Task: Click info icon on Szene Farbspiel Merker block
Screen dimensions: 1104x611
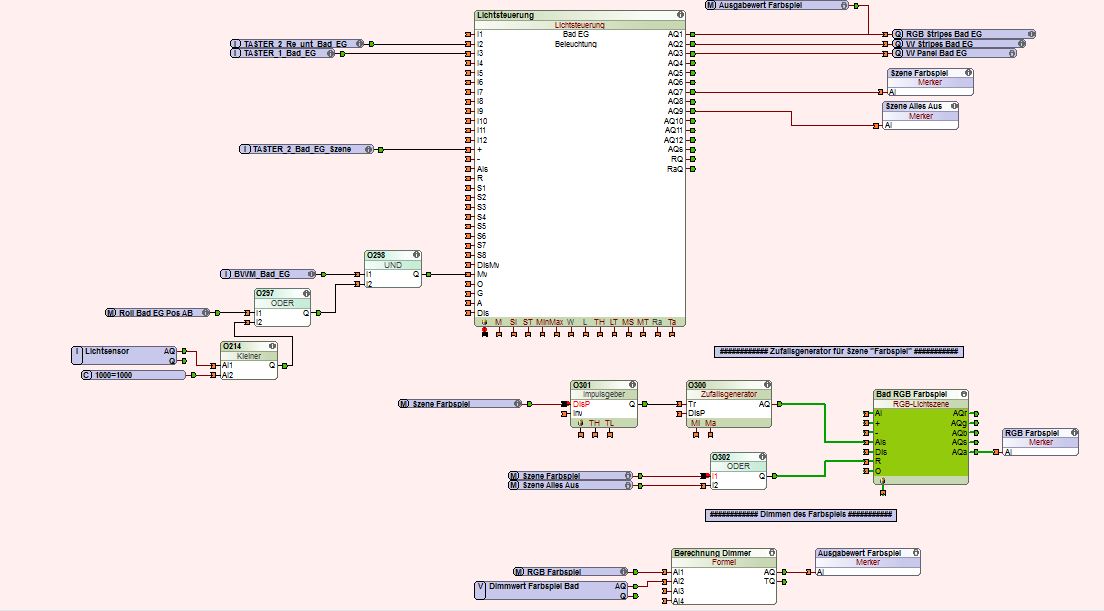Action: coord(968,73)
